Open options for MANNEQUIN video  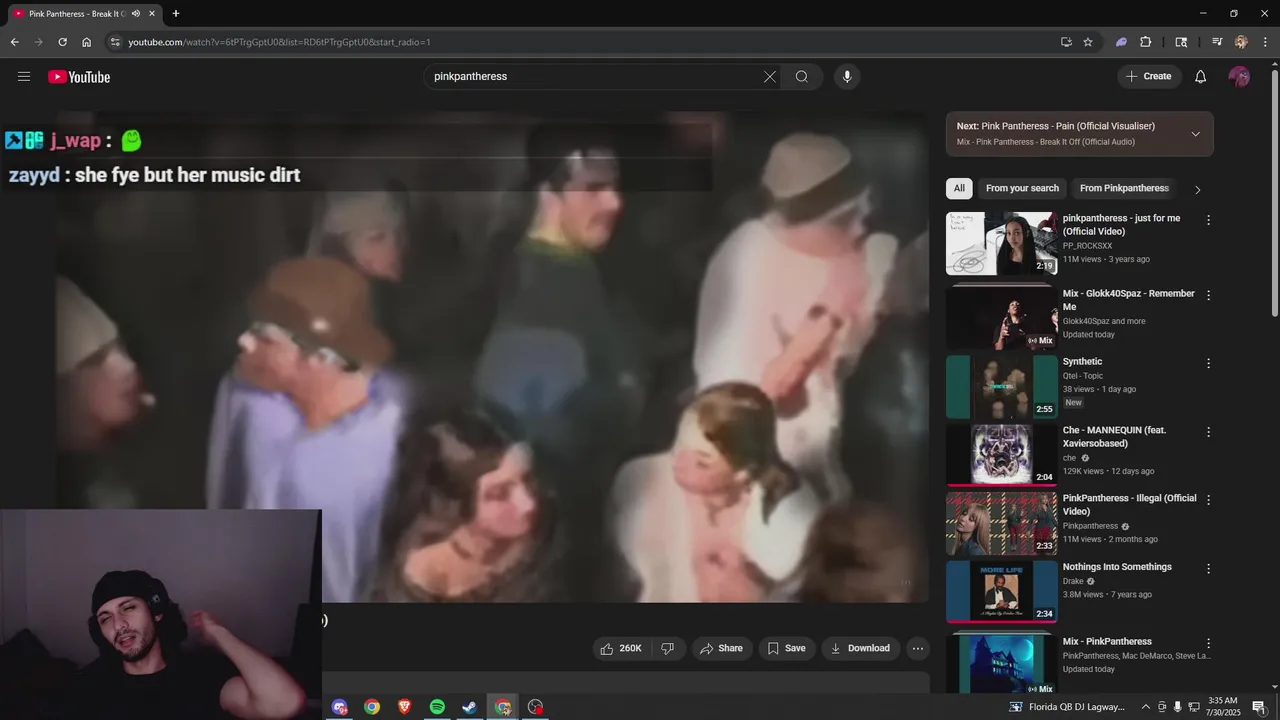pos(1208,432)
